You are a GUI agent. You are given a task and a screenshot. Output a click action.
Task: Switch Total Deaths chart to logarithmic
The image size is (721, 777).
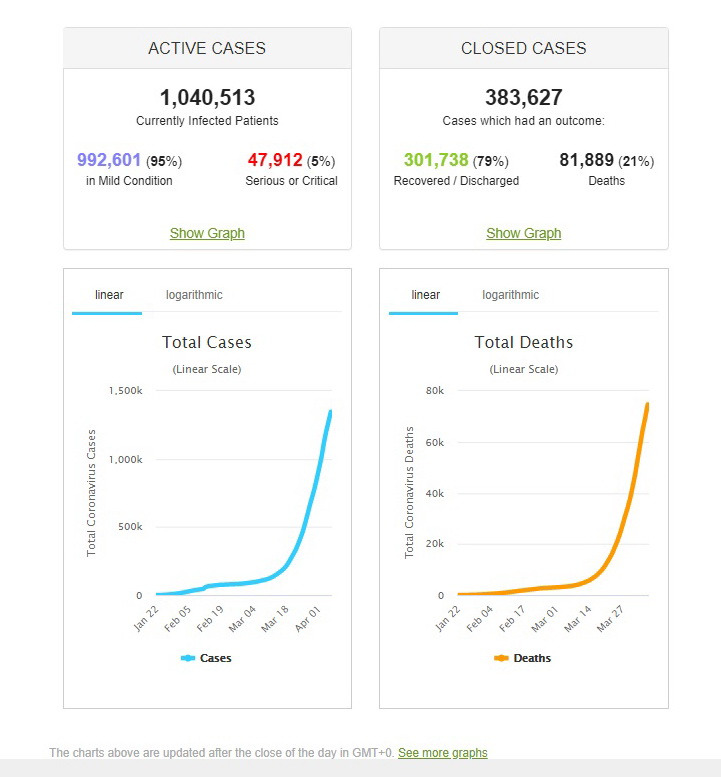pyautogui.click(x=510, y=295)
